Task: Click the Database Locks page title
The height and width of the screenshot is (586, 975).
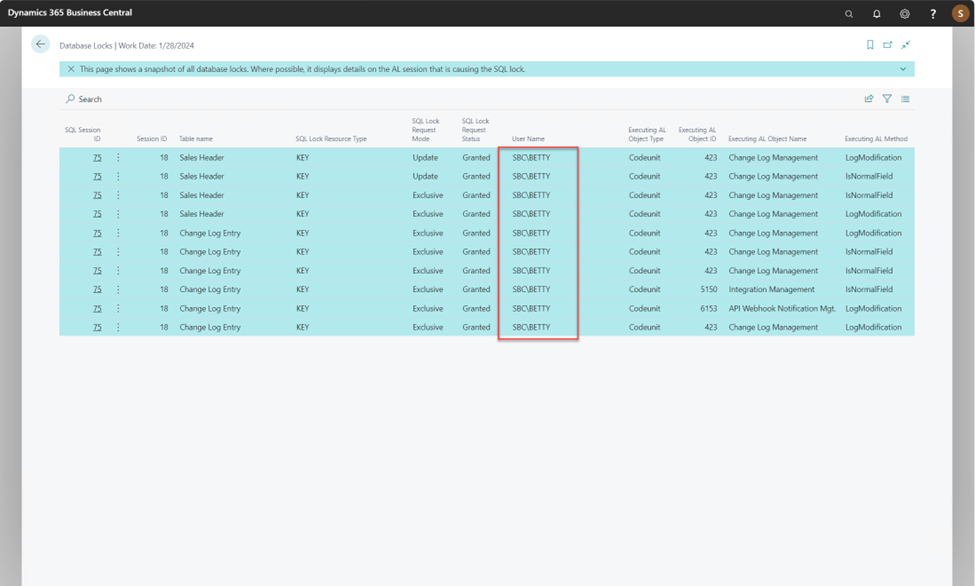Action: pos(86,45)
